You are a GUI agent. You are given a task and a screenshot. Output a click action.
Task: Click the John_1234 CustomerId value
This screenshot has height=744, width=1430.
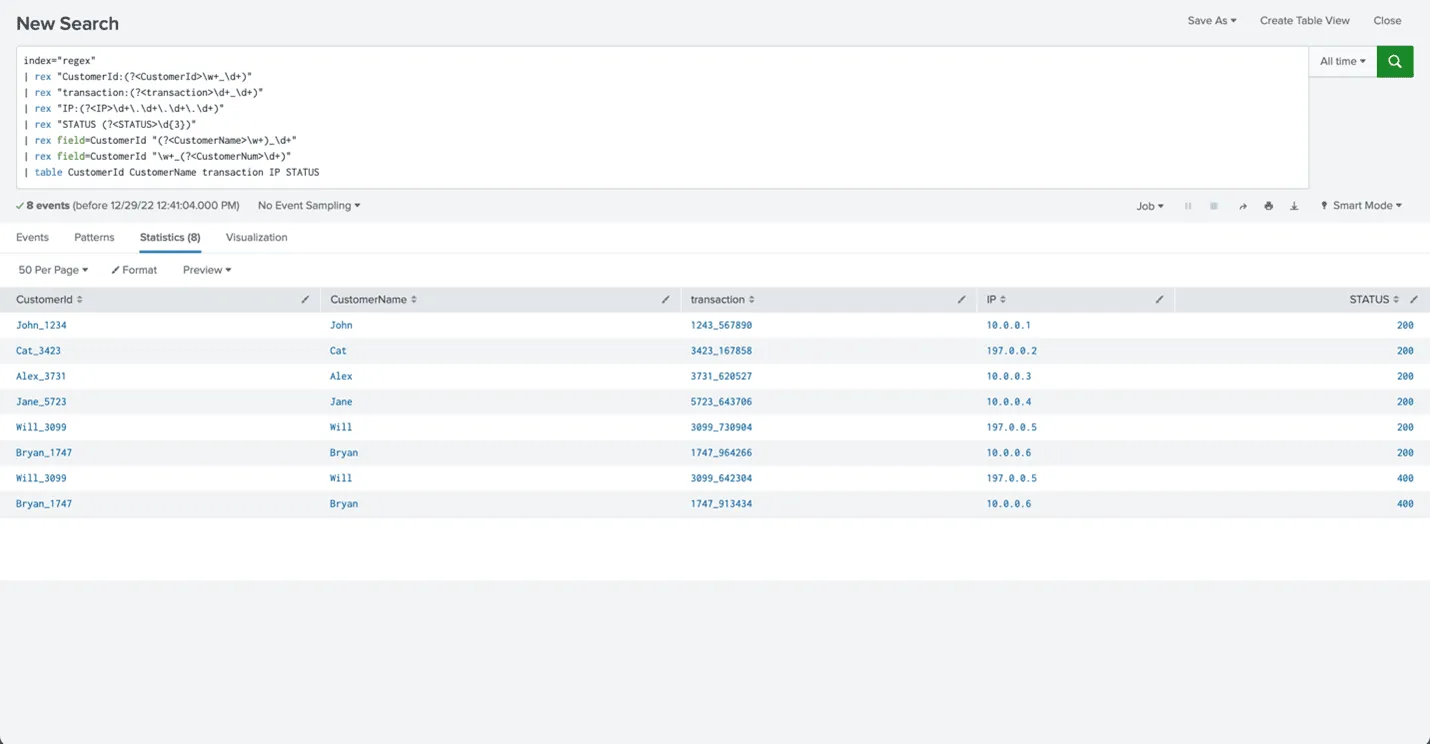[x=41, y=325]
